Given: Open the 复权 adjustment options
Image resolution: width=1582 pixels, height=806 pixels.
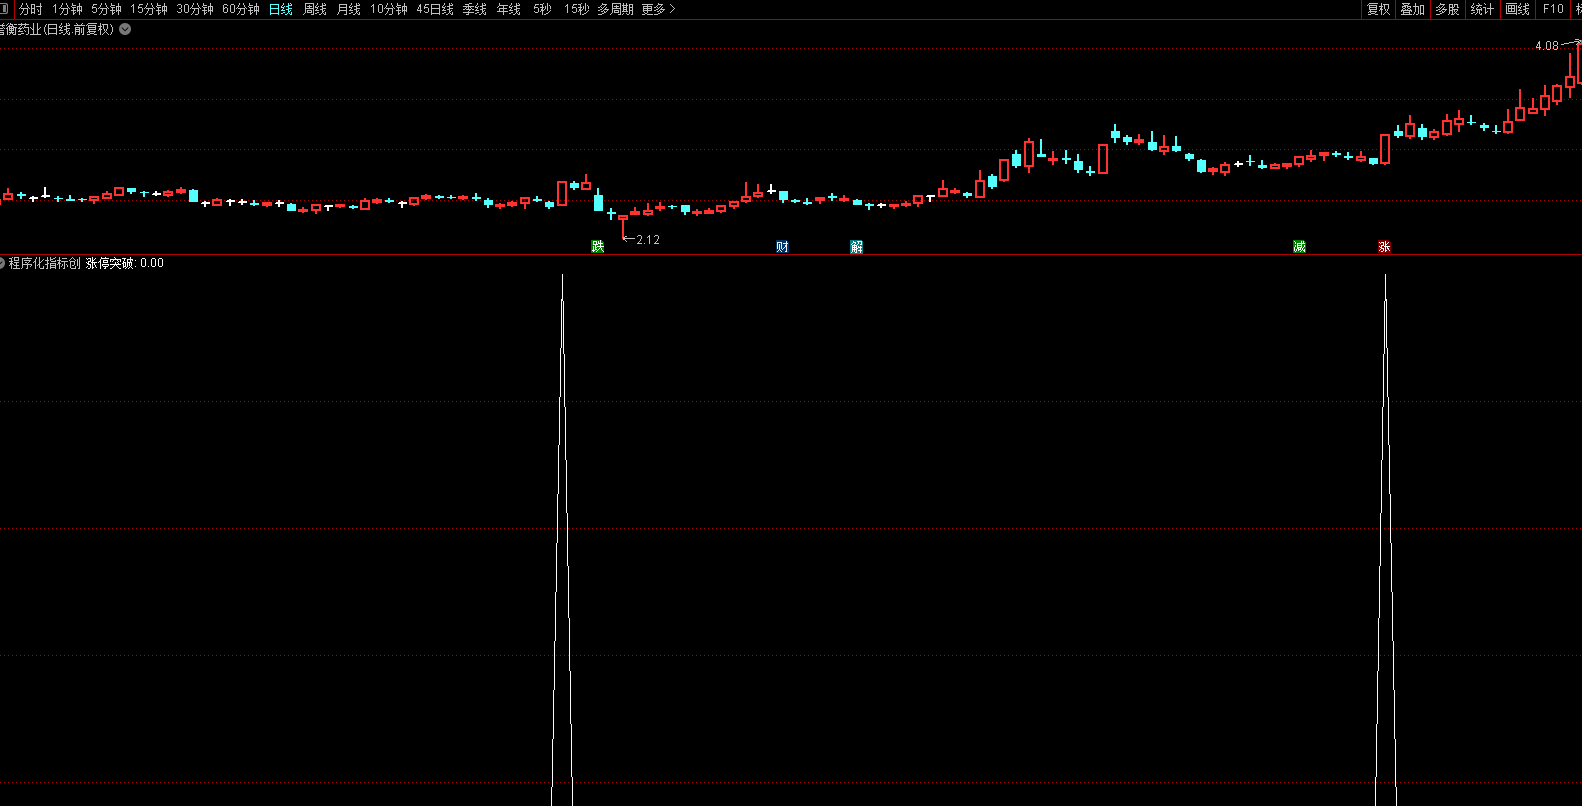Looking at the screenshot, I should click(x=1378, y=9).
